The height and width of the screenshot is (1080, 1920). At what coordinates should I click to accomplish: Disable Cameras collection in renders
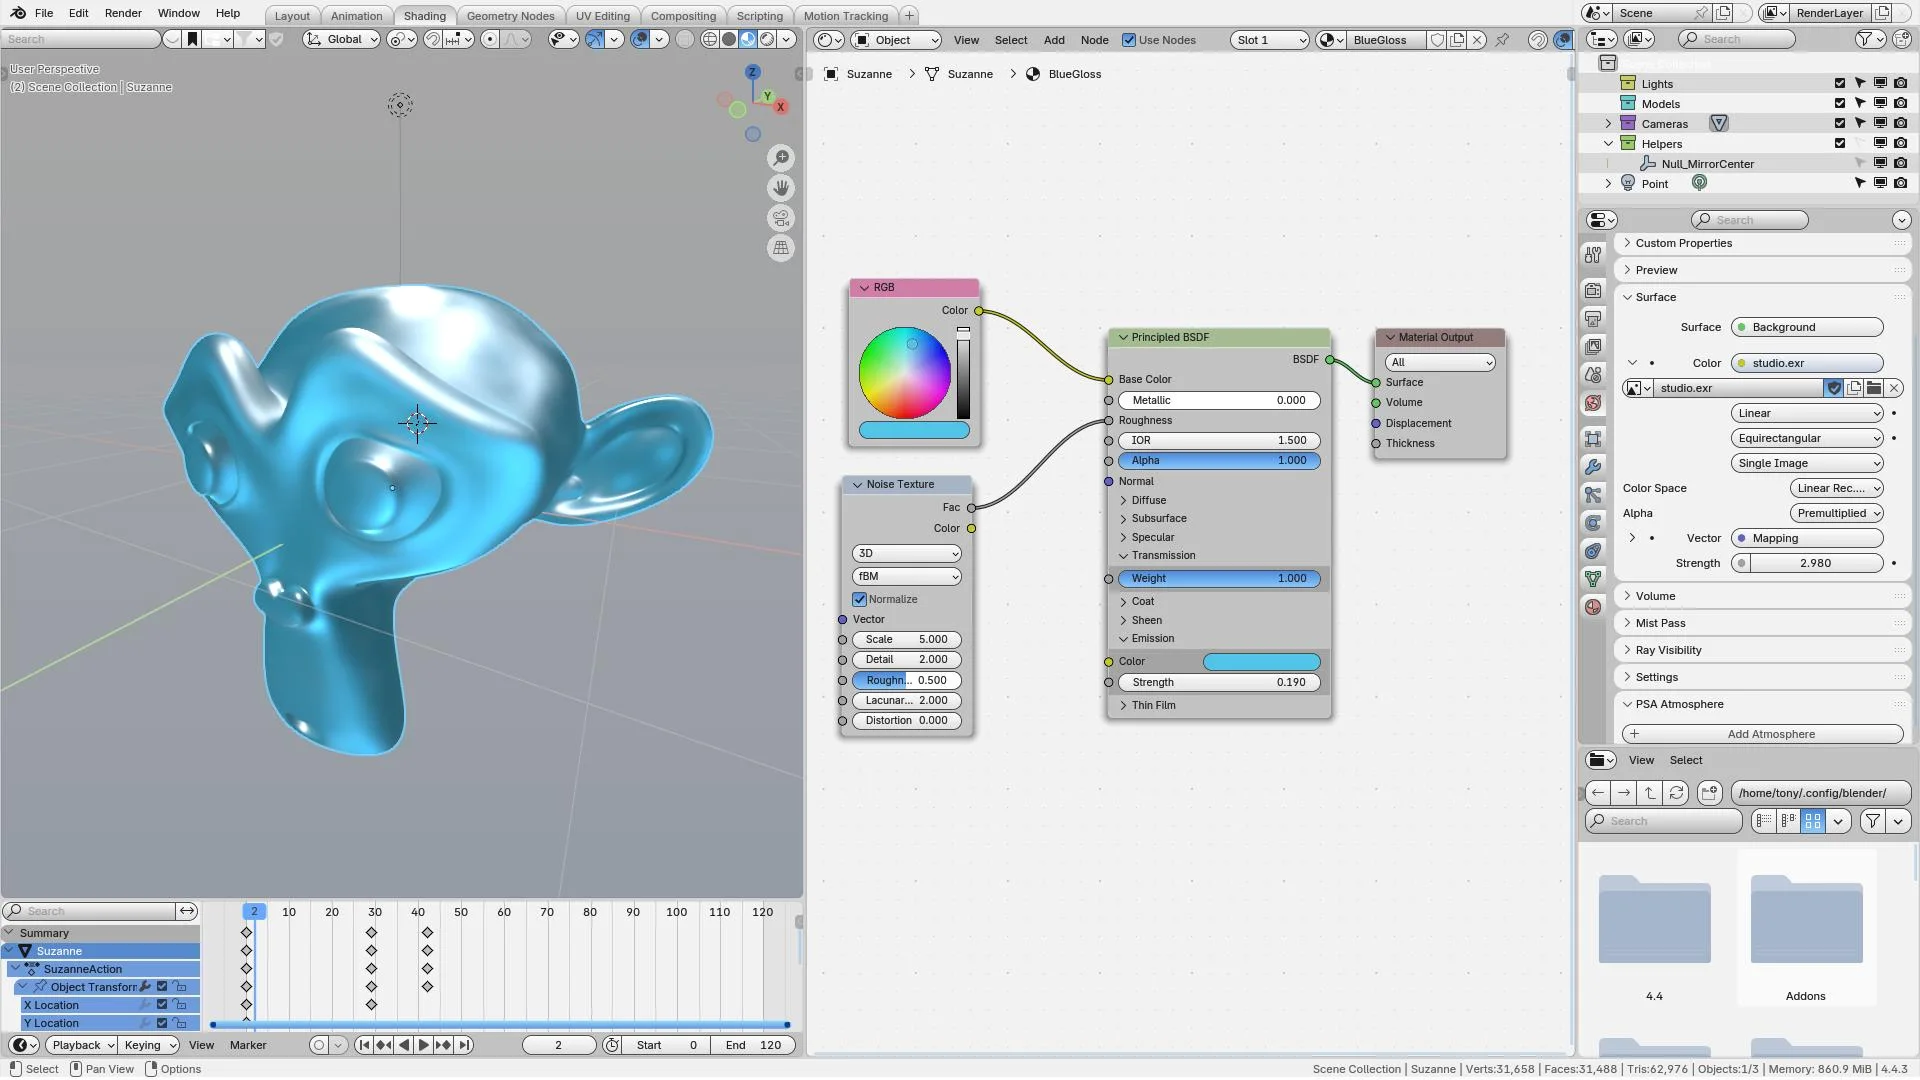click(1900, 124)
